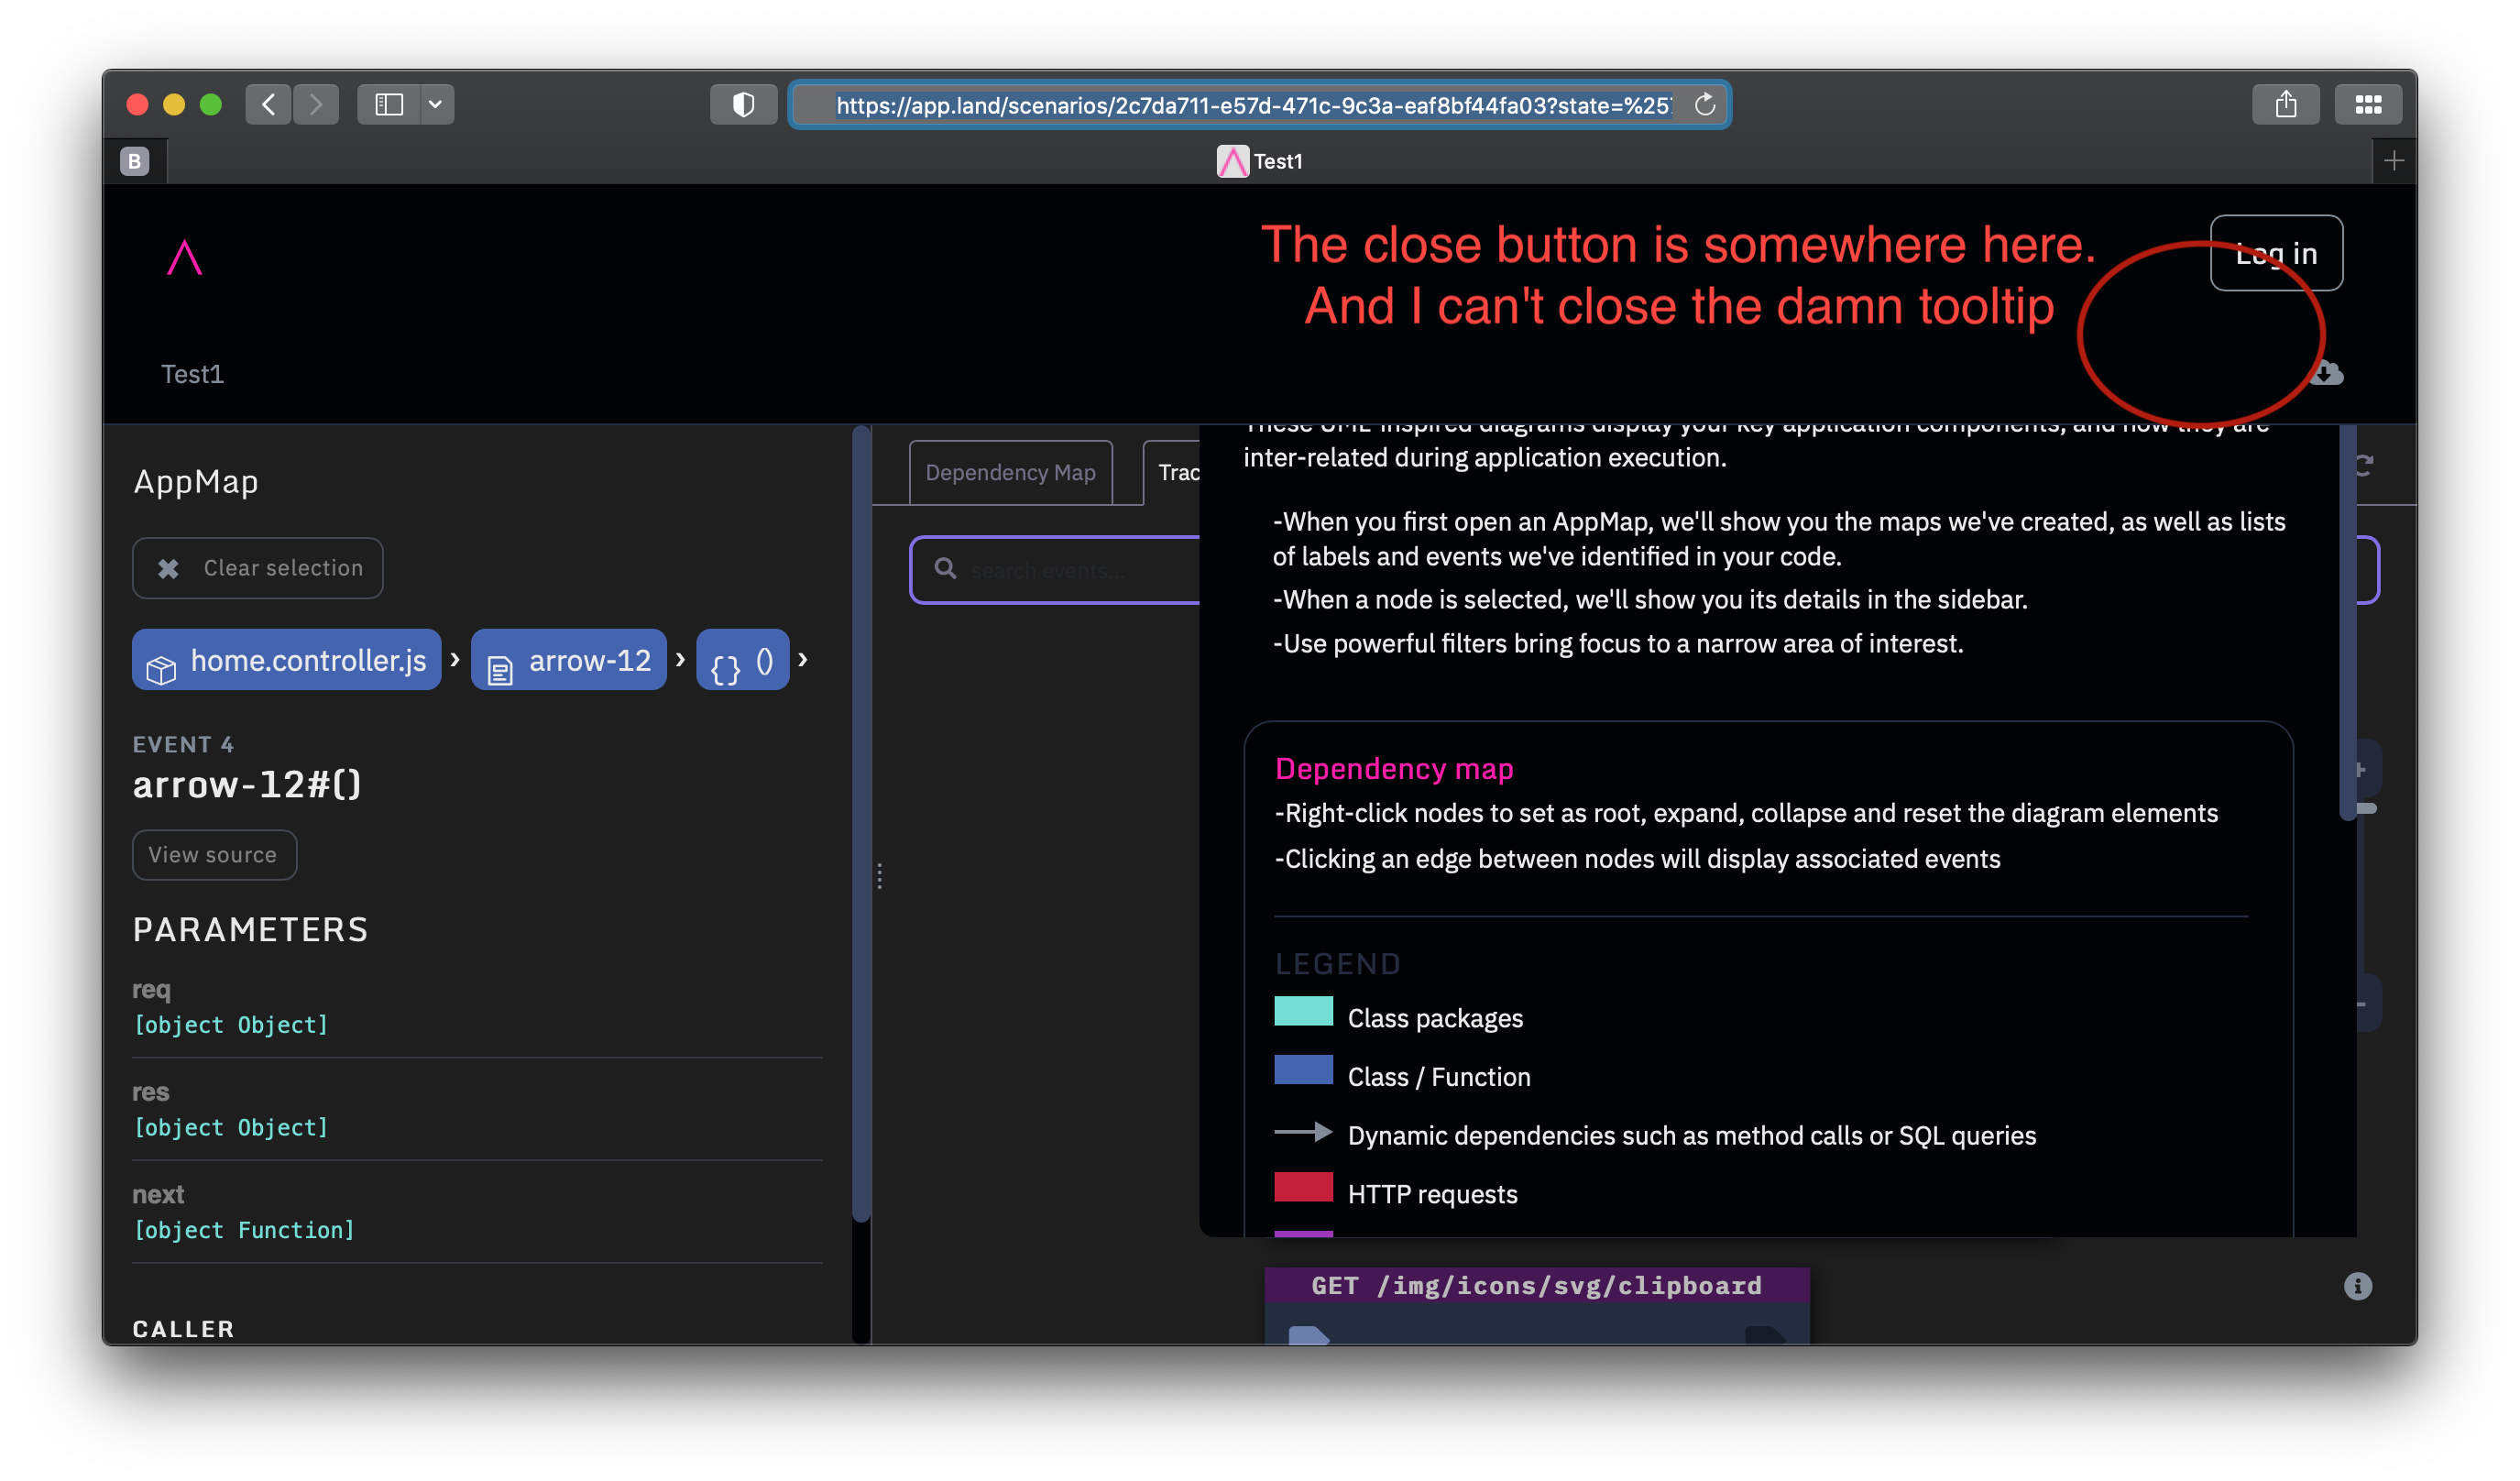This screenshot has width=2520, height=1481.
Task: Switch to the Trace tab
Action: click(x=1180, y=472)
